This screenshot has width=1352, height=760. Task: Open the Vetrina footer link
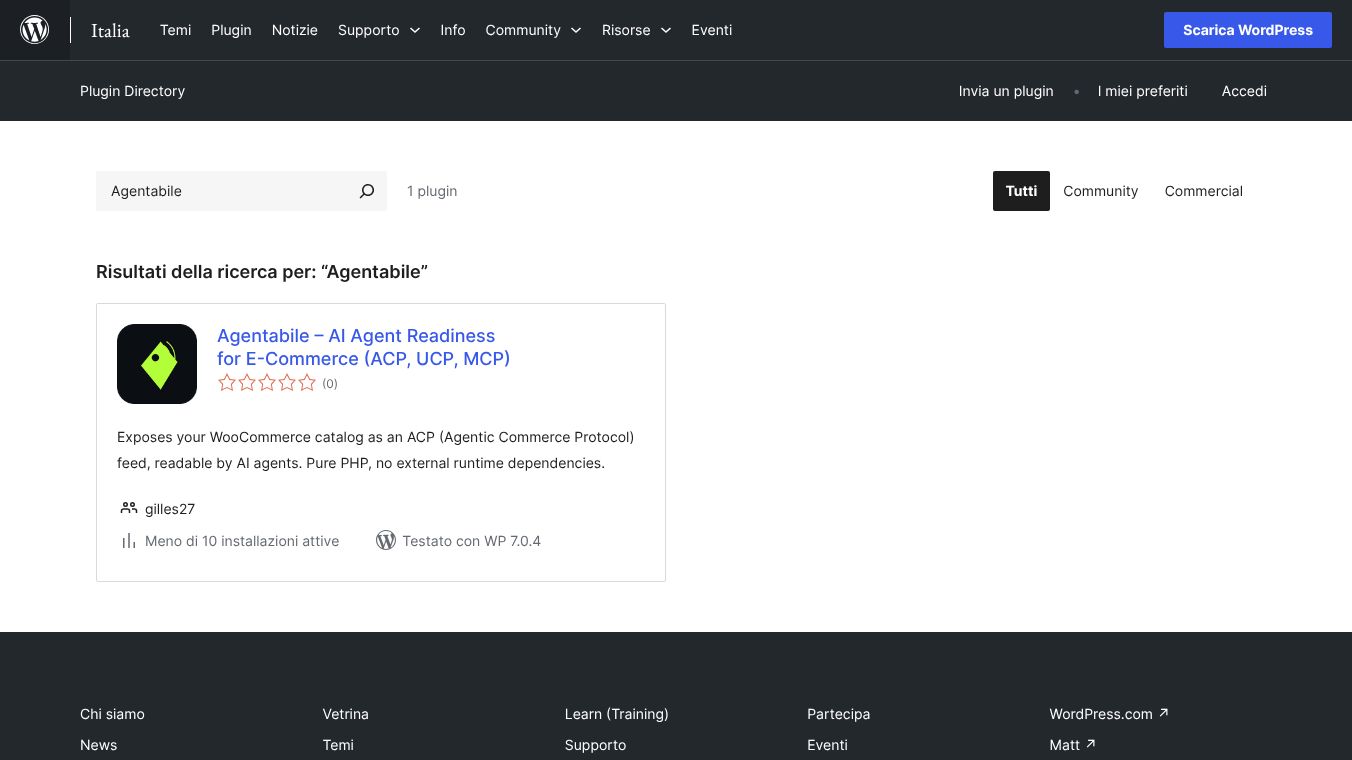[x=346, y=714]
